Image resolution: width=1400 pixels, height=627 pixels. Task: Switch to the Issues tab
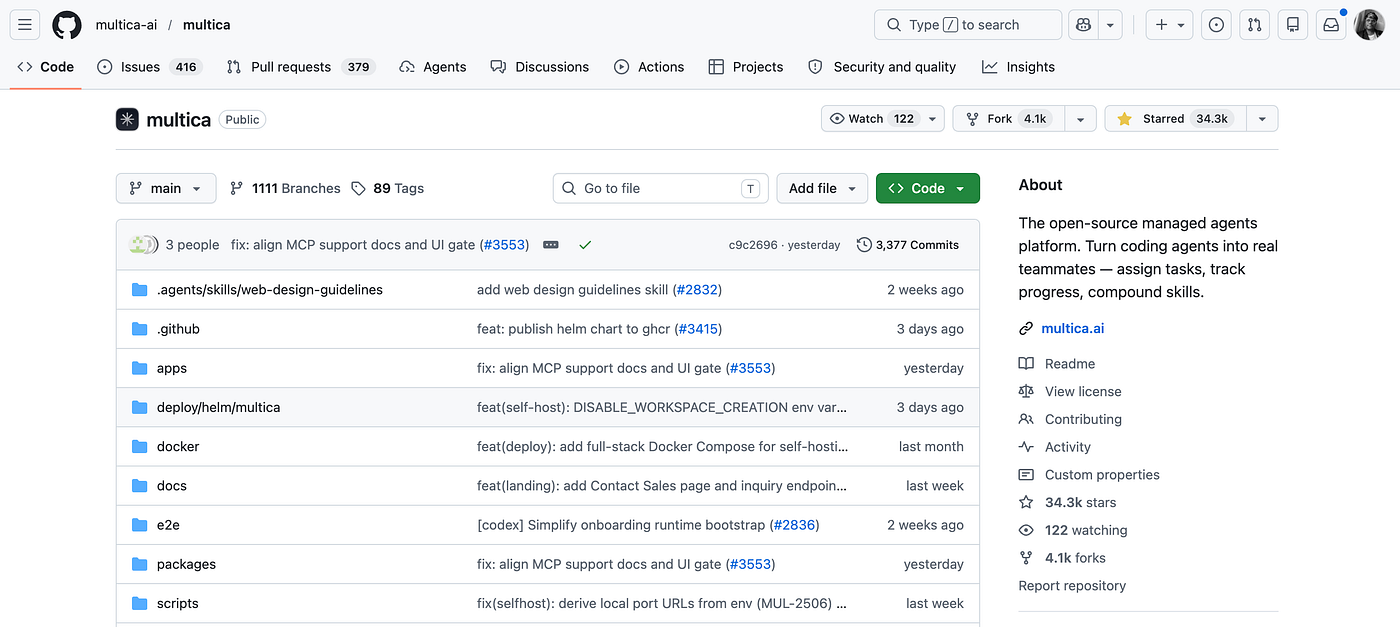coord(150,67)
